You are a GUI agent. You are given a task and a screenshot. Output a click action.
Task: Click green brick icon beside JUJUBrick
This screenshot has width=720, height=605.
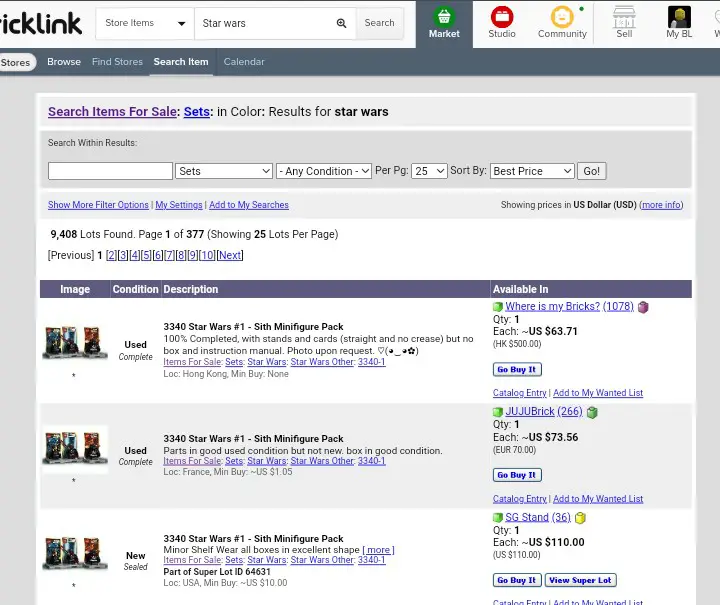(498, 412)
